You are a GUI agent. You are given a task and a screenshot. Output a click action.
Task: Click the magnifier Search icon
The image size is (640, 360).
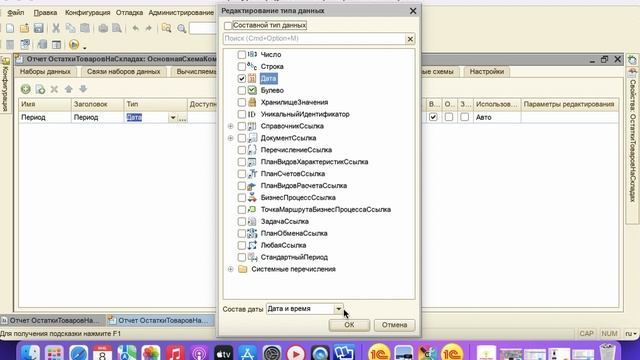pyautogui.click(x=182, y=28)
